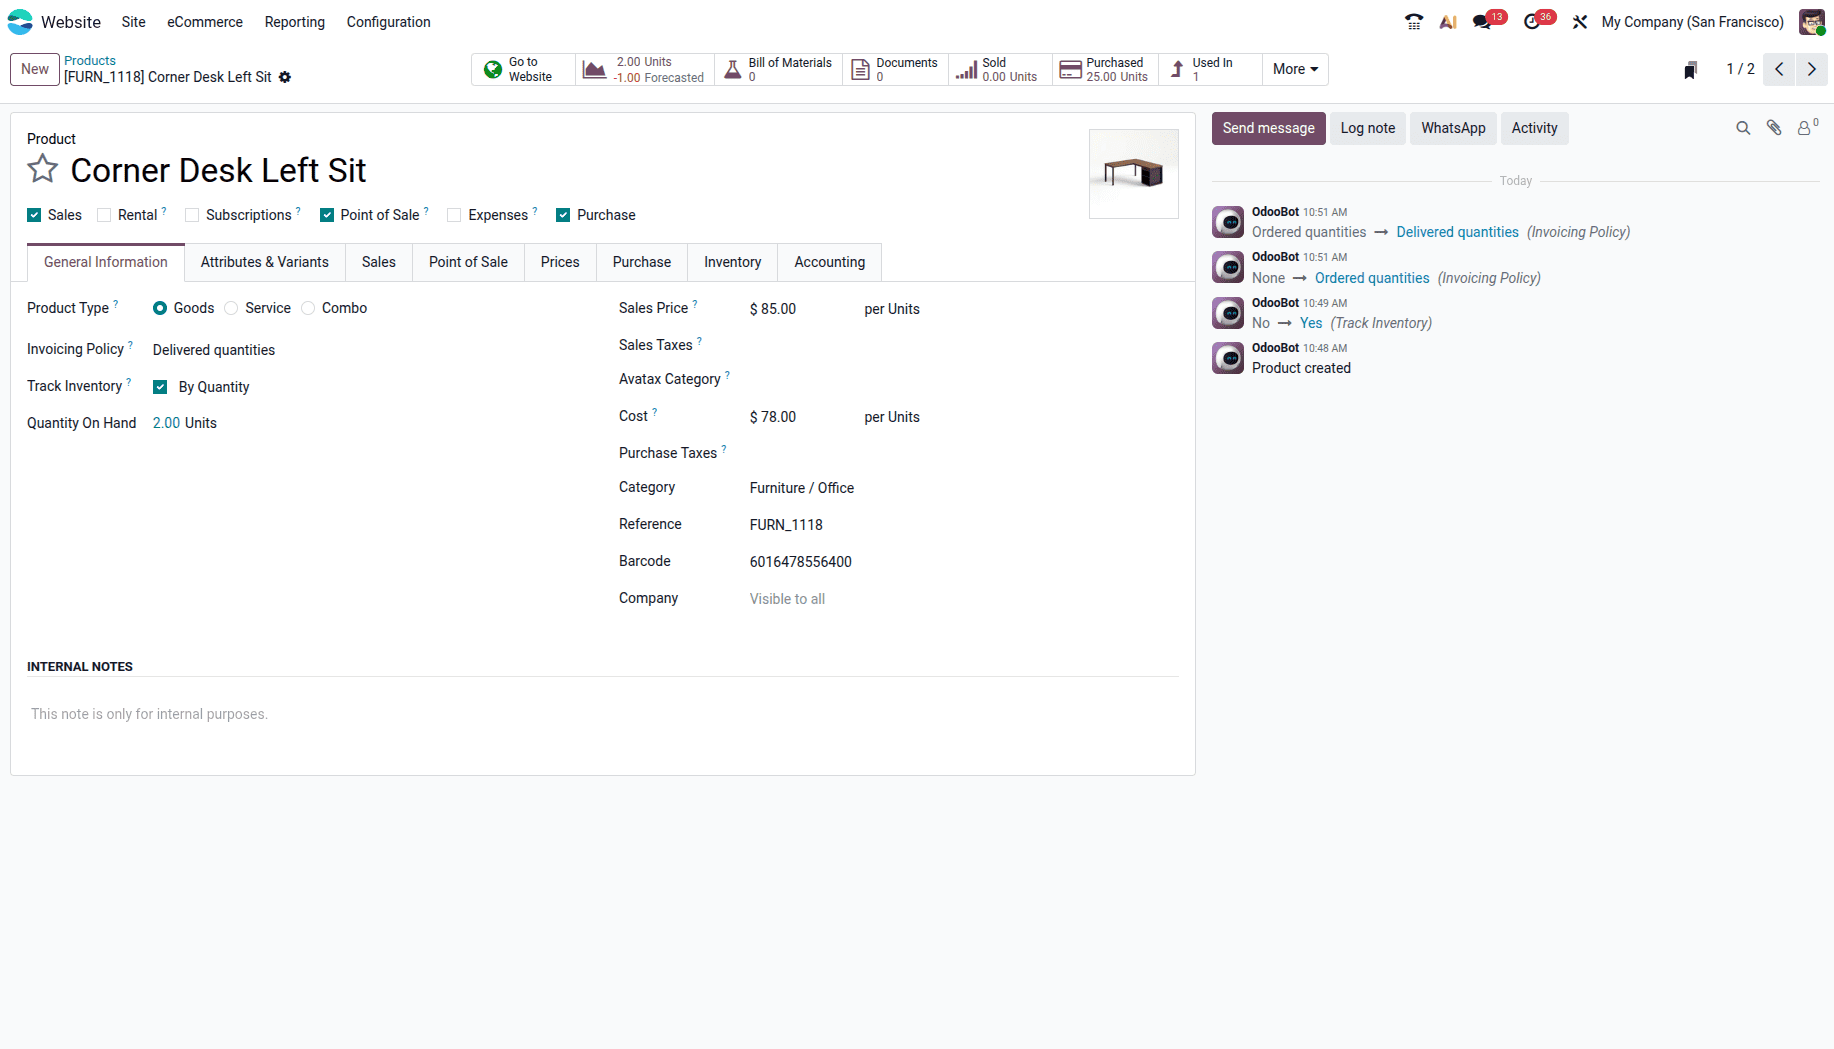The width and height of the screenshot is (1834, 1049).
Task: Open the Company field dropdown
Action: pos(964,599)
